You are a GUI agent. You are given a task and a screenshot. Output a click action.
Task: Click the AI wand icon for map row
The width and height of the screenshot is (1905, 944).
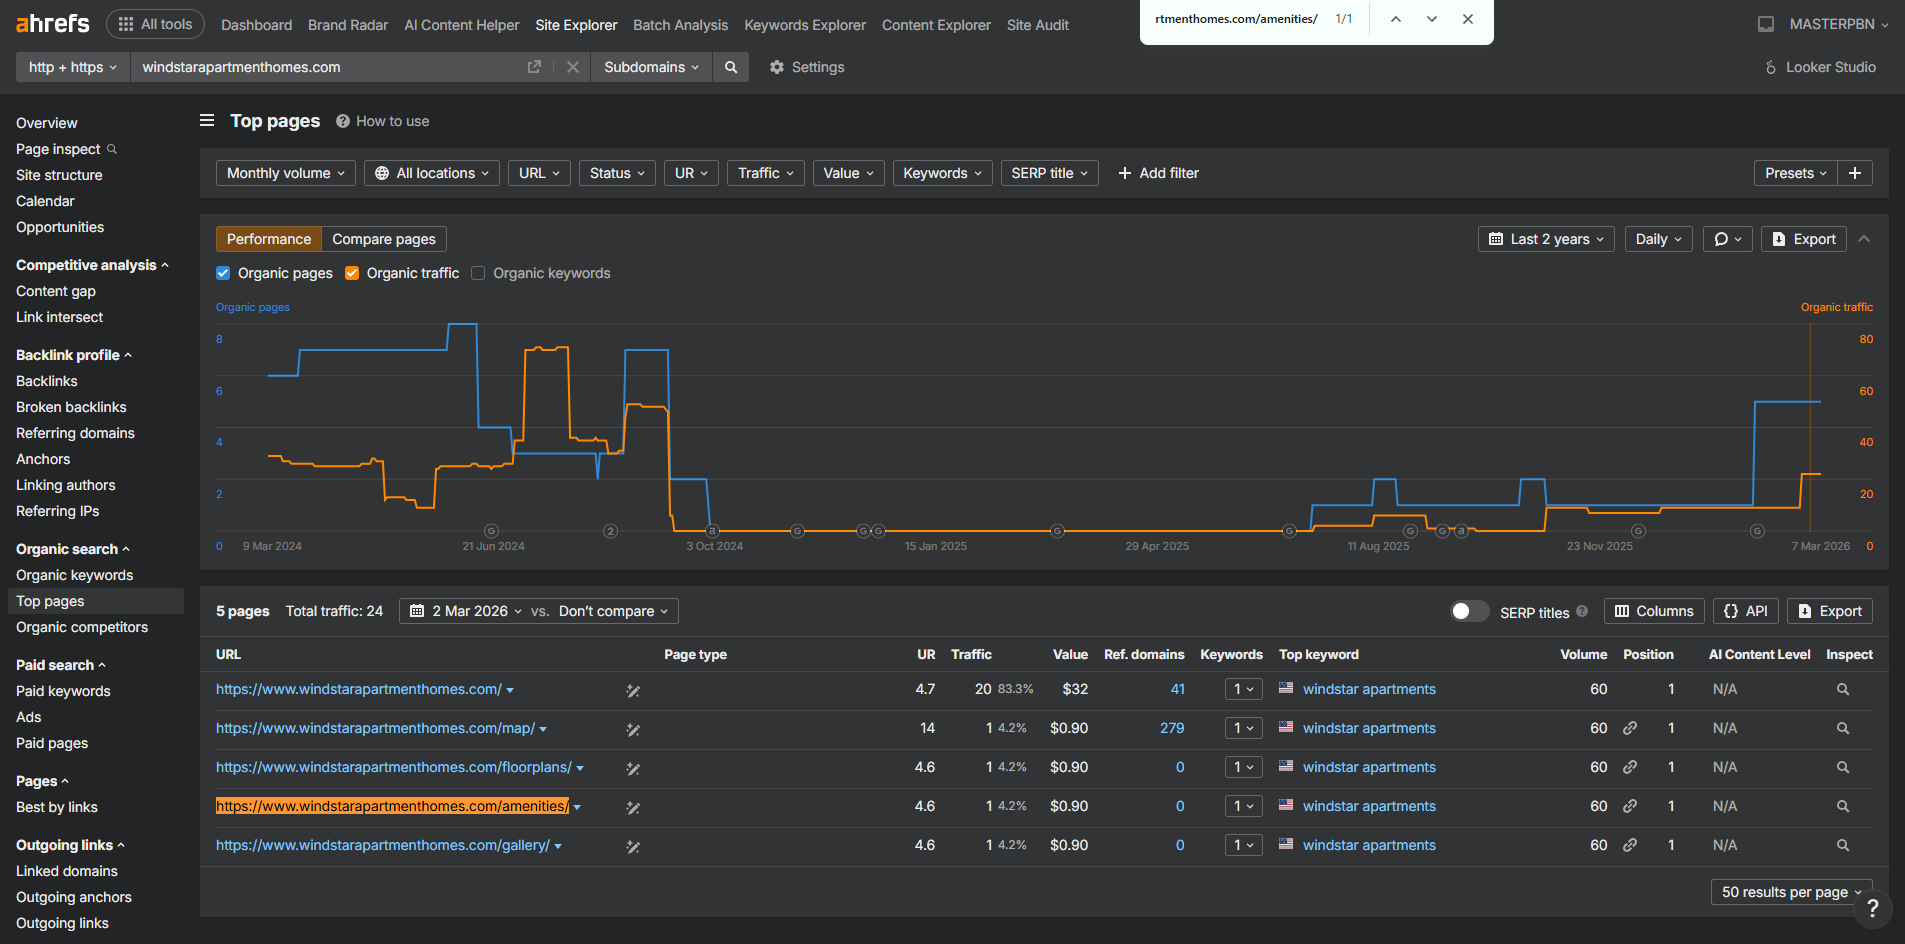click(x=633, y=730)
